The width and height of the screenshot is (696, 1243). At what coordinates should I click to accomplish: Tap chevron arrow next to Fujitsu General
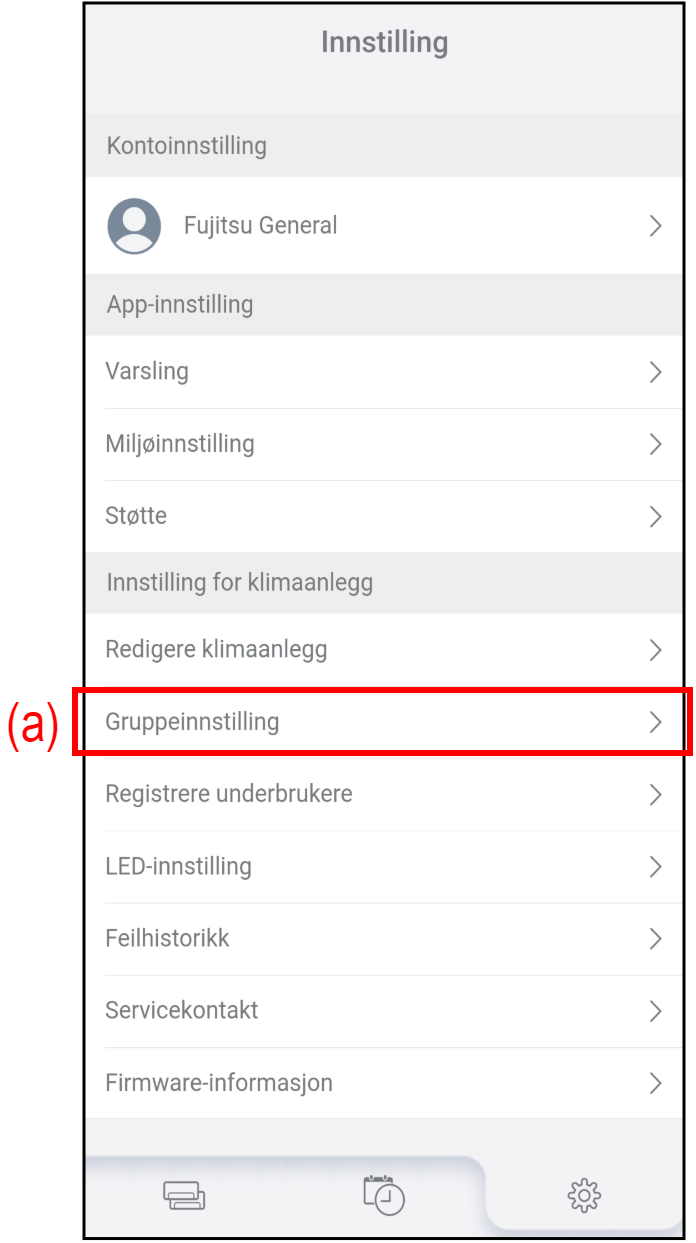tap(656, 226)
